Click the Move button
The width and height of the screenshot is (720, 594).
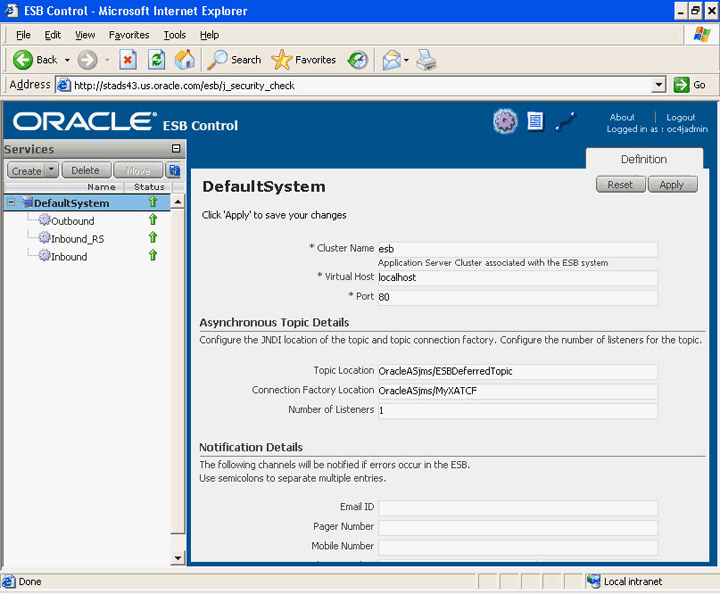pos(138,170)
